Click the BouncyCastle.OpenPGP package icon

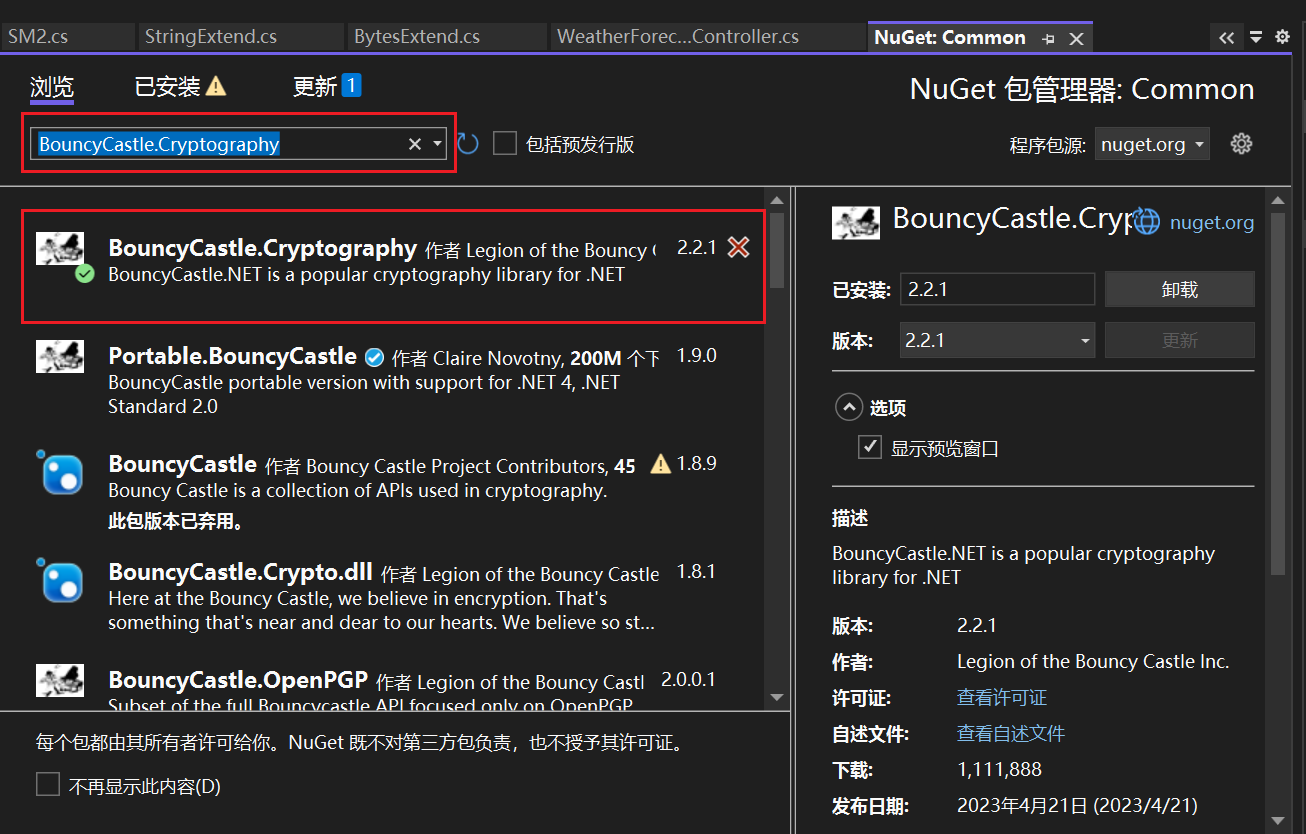[60, 680]
